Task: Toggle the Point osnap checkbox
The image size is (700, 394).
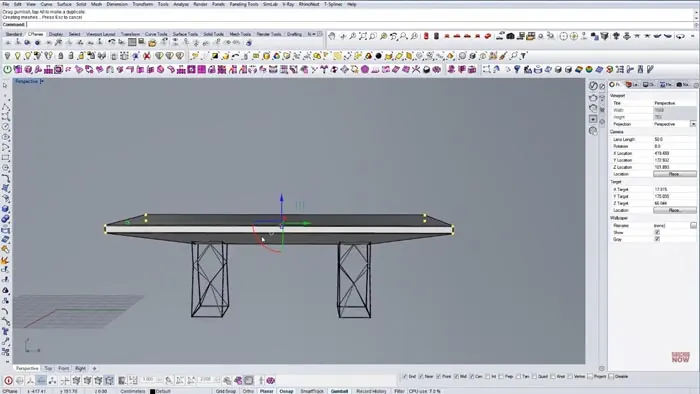Action: [438, 377]
